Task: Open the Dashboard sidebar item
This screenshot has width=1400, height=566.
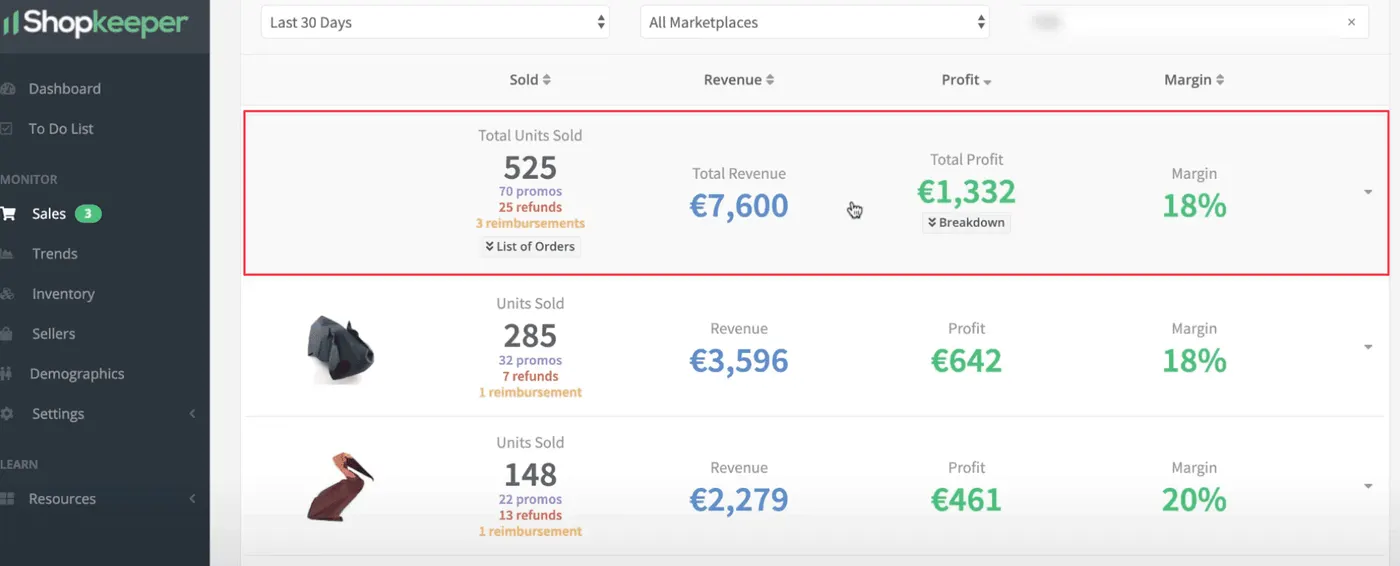Action: pos(64,89)
